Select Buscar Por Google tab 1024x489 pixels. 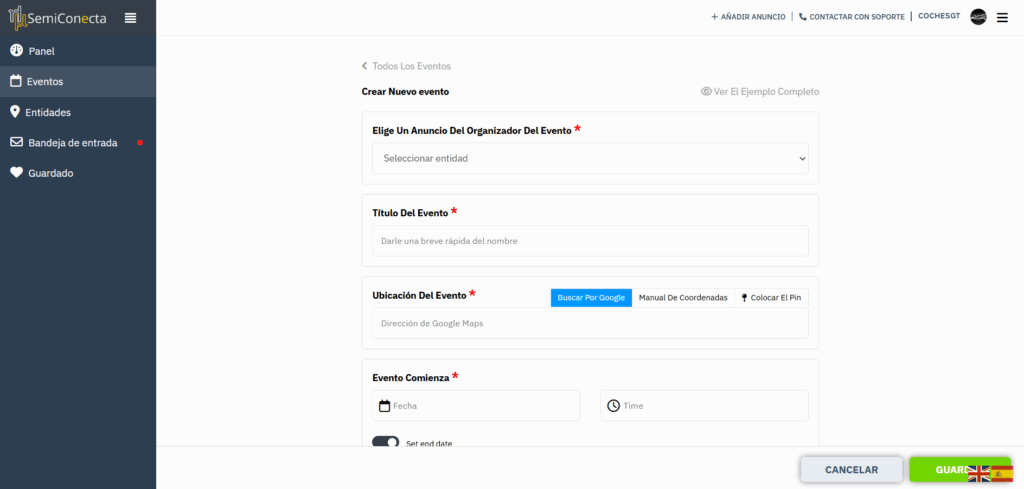click(x=591, y=297)
